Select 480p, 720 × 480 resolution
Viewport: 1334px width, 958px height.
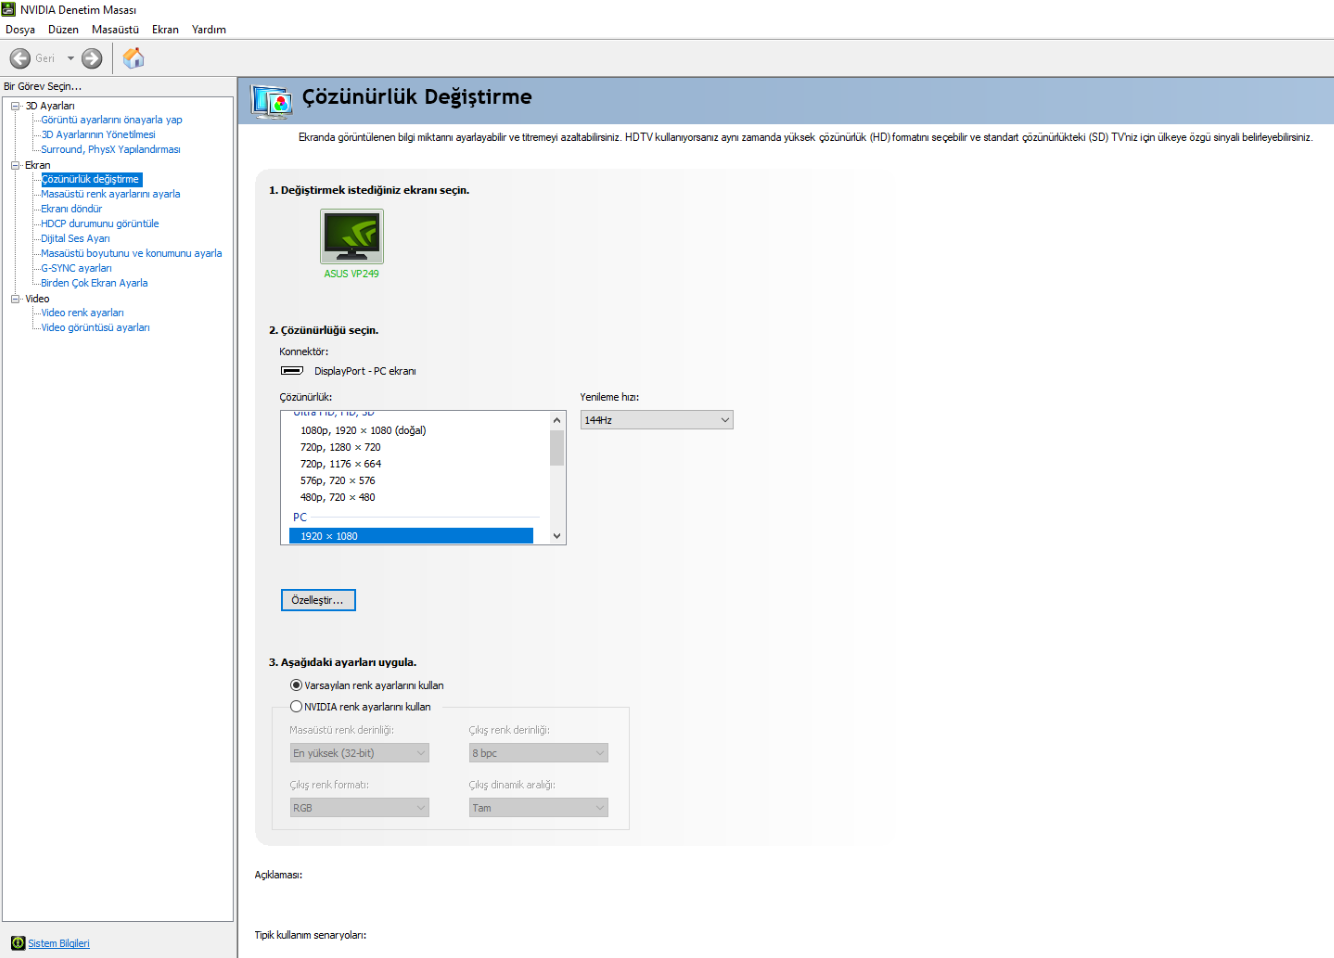pos(338,497)
